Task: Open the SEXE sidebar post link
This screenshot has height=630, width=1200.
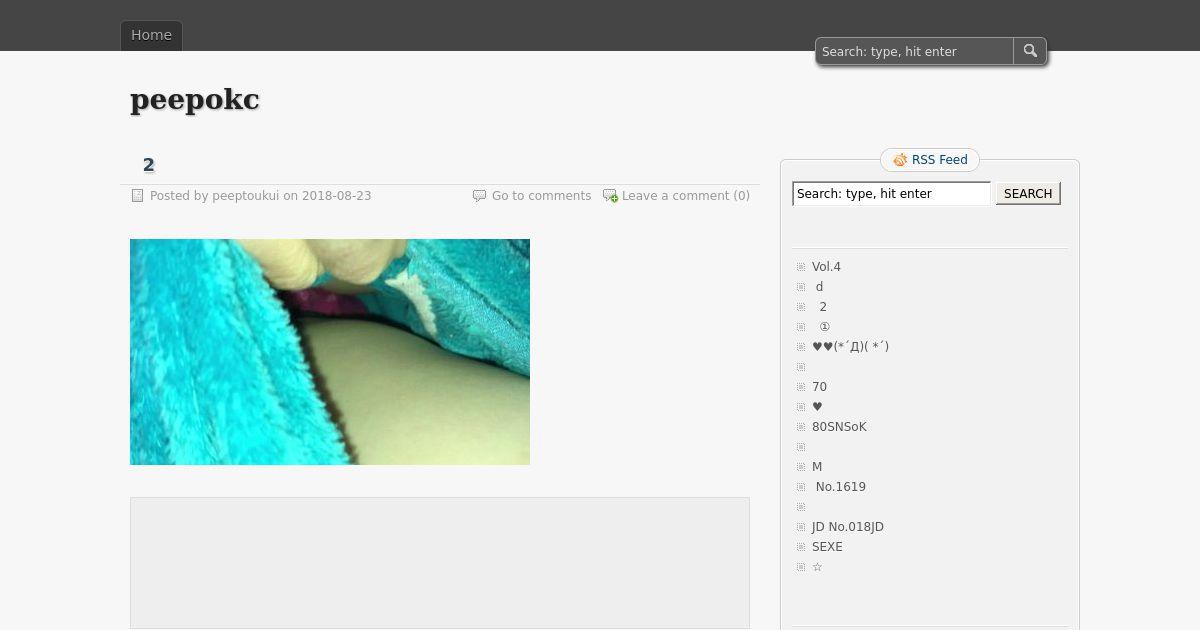Action: point(827,547)
